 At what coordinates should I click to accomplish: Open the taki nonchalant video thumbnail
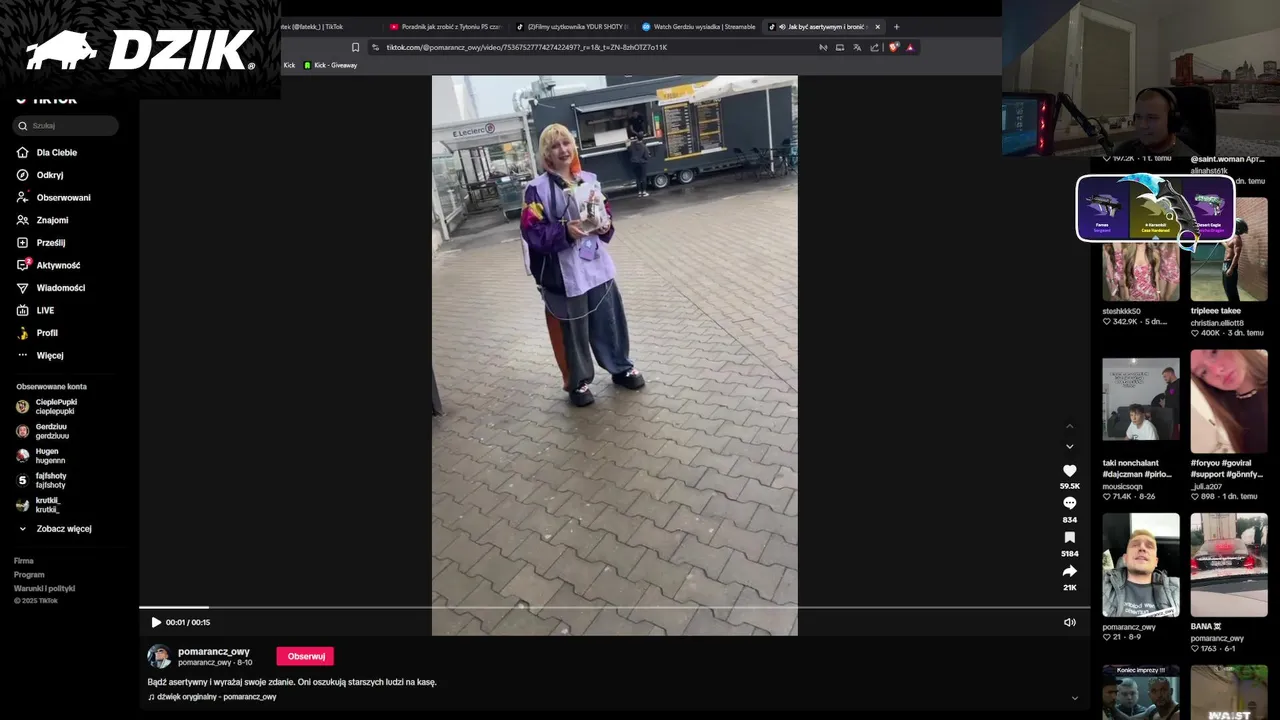[x=1141, y=399]
